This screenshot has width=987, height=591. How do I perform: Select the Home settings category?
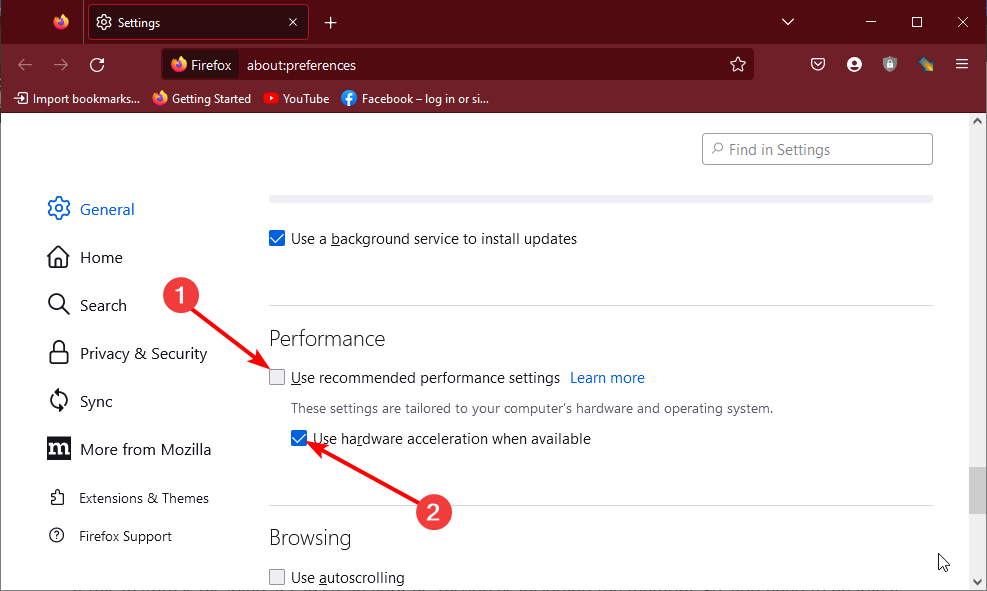pos(85,257)
